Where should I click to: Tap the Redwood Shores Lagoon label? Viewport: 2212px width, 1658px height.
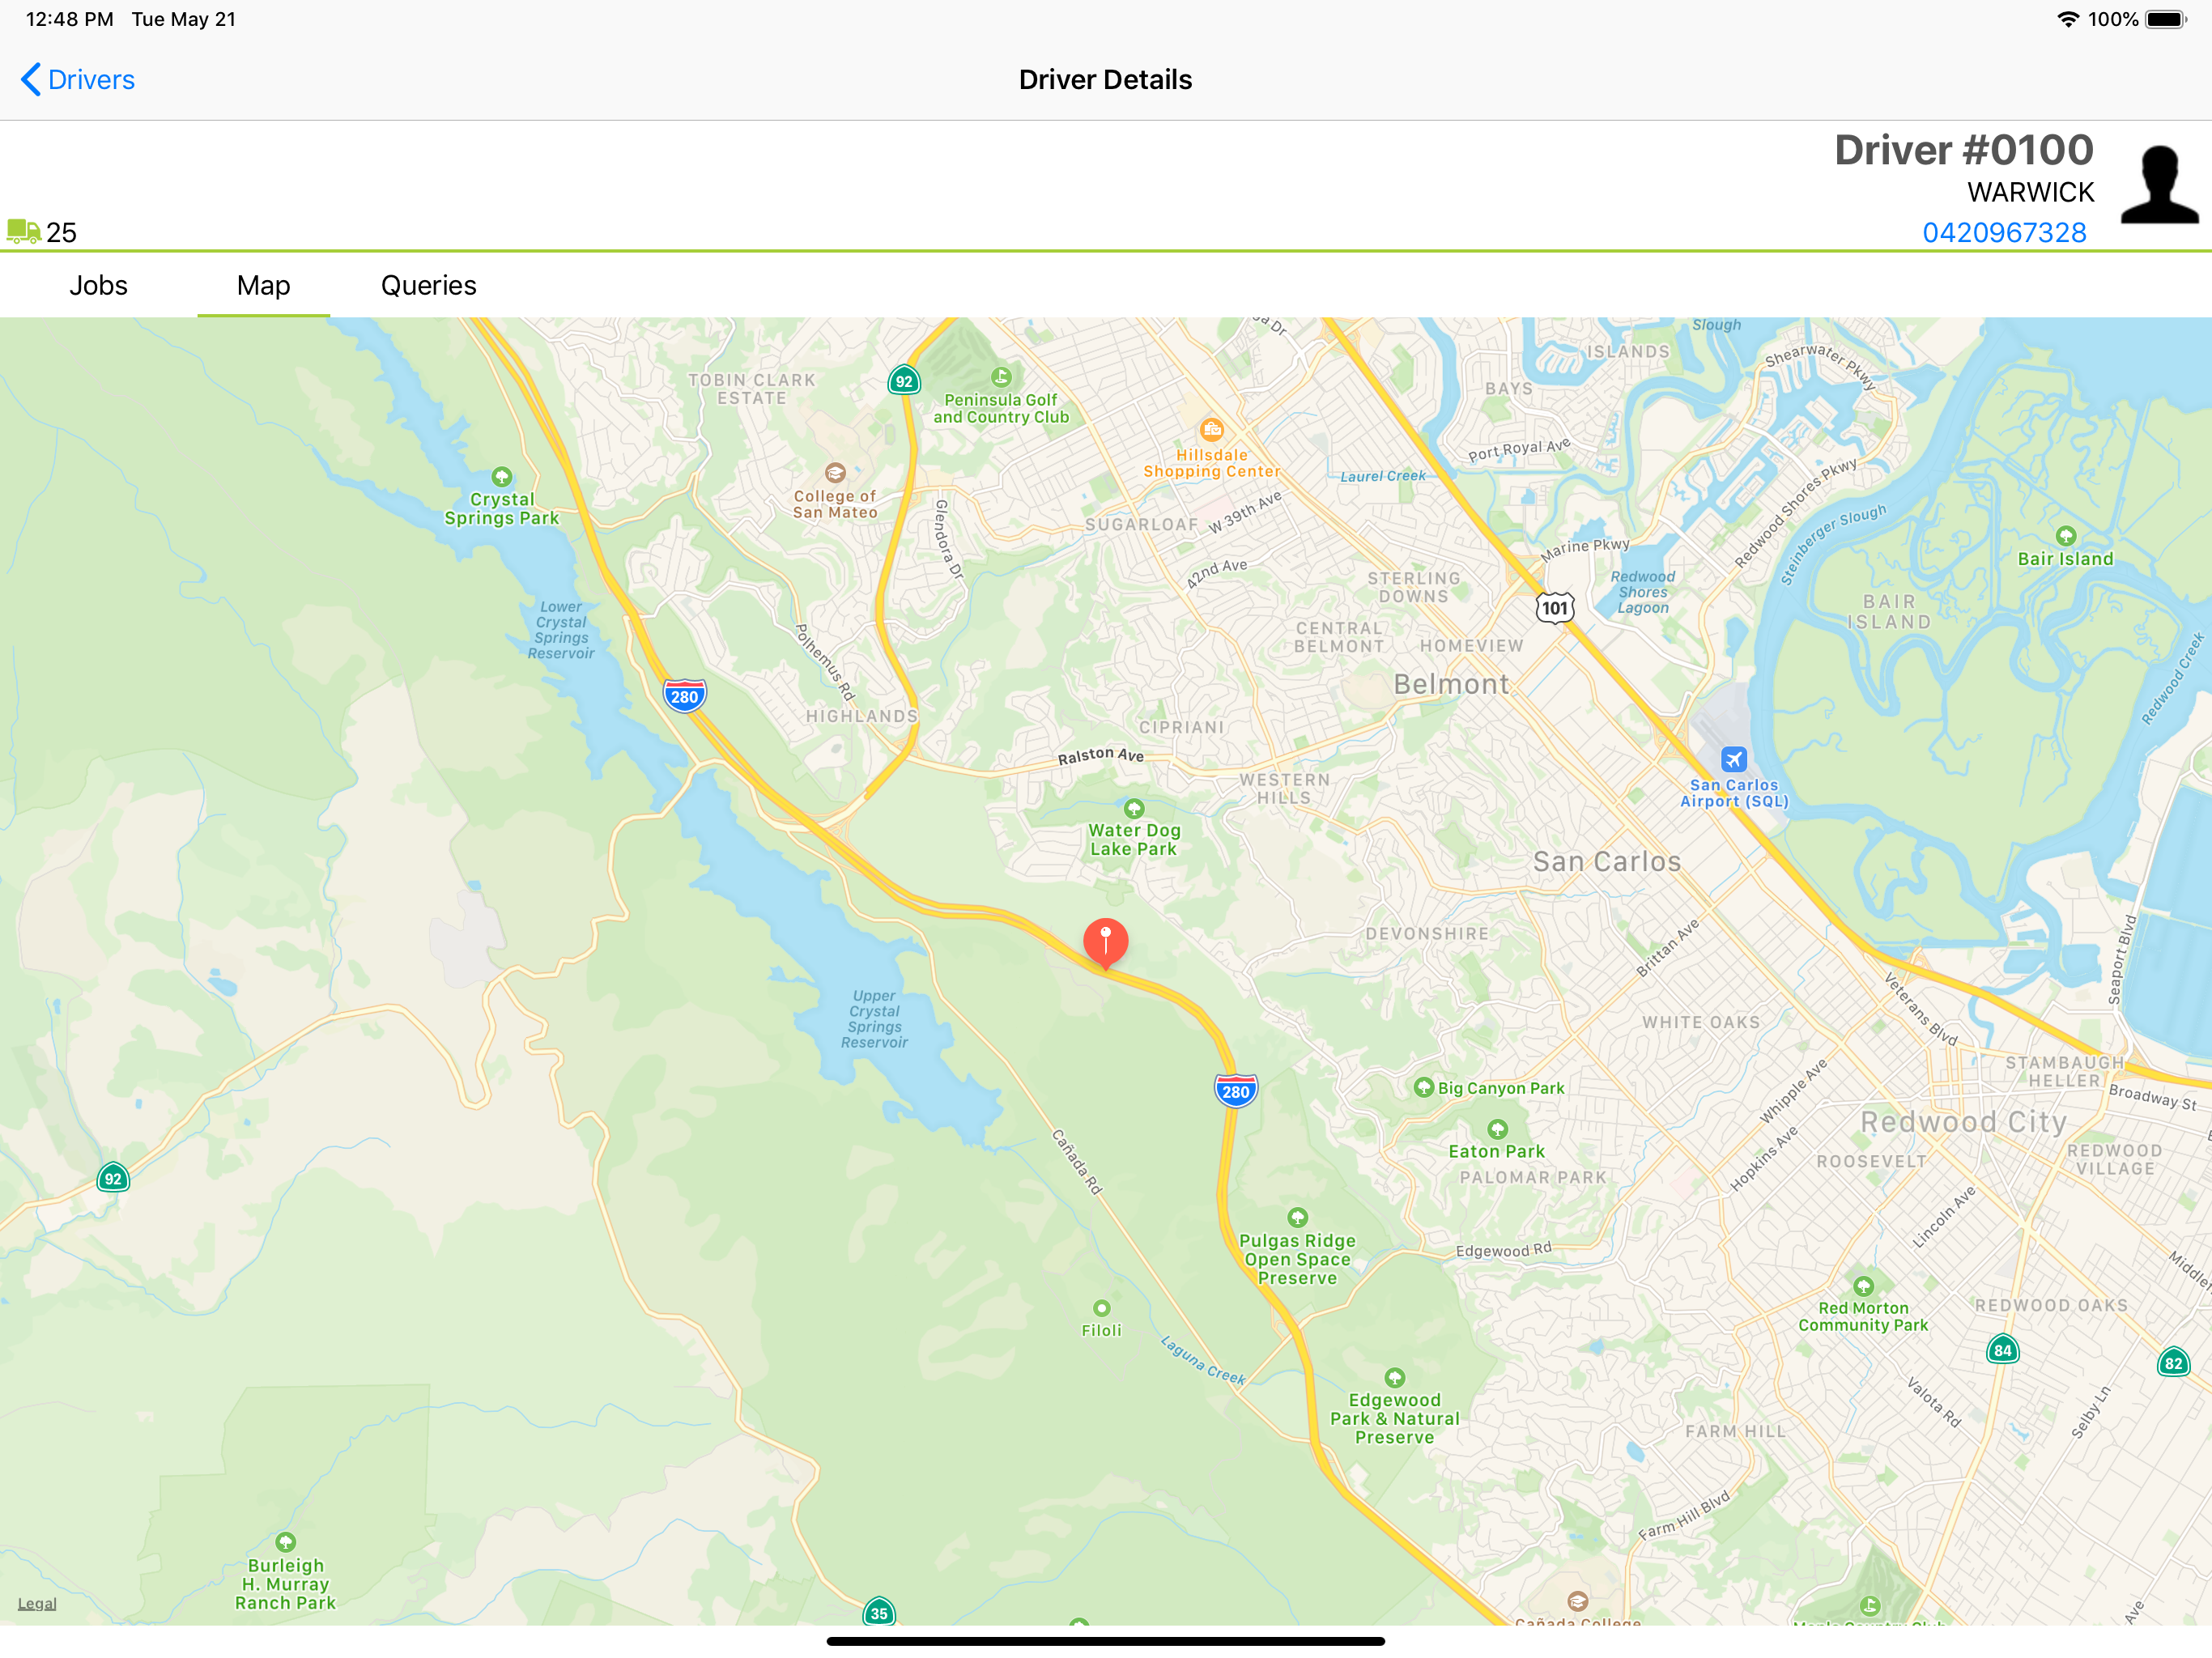[1643, 592]
